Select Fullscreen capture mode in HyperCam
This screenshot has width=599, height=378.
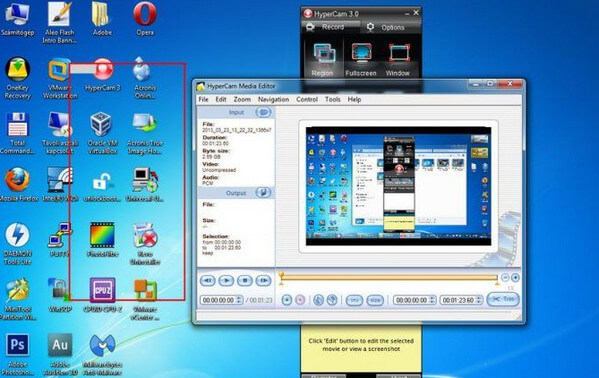tap(361, 59)
